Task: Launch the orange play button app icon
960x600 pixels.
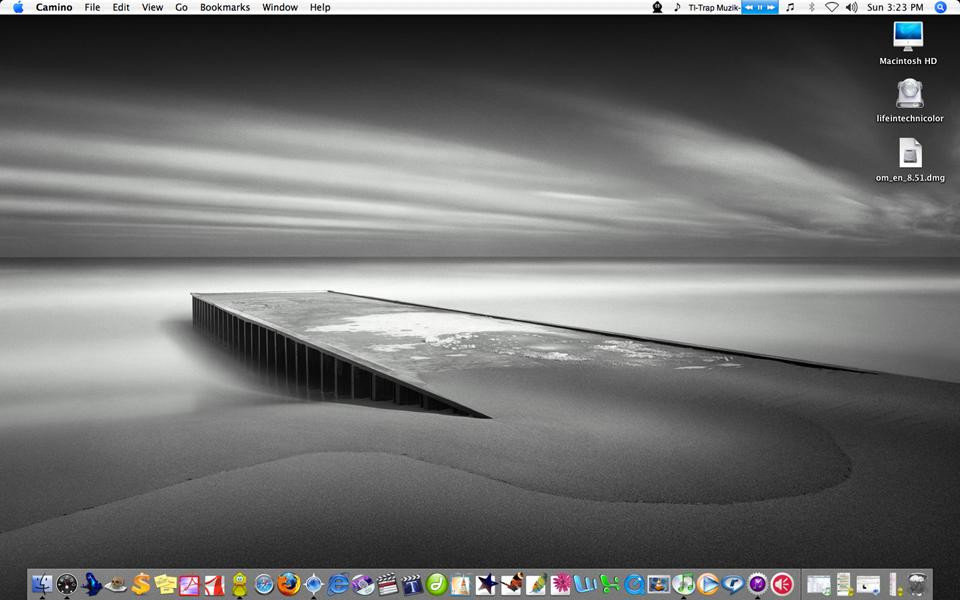Action: 708,584
